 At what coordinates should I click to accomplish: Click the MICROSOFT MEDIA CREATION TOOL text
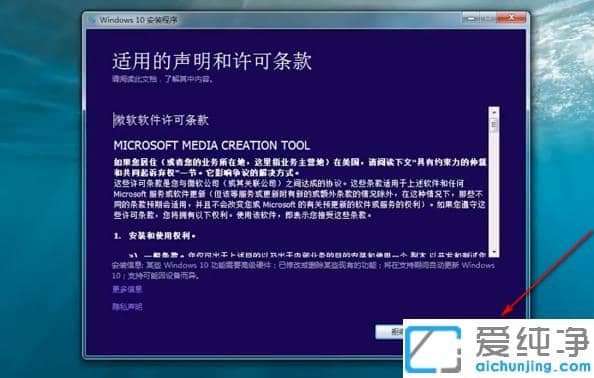coord(212,145)
